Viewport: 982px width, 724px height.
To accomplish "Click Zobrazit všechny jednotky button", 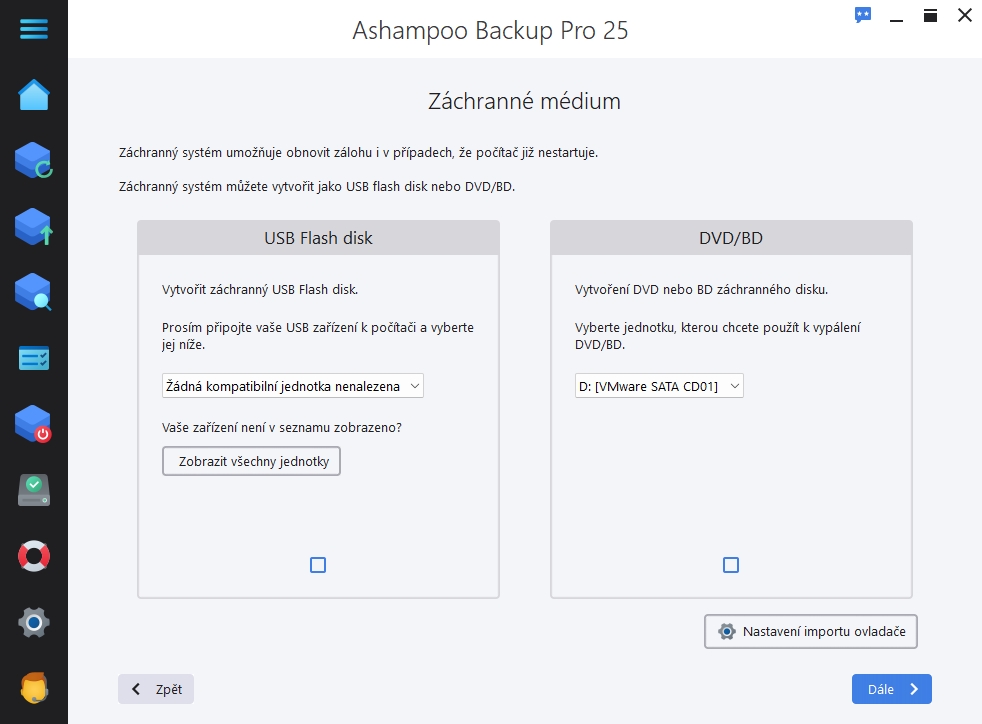I will point(251,461).
